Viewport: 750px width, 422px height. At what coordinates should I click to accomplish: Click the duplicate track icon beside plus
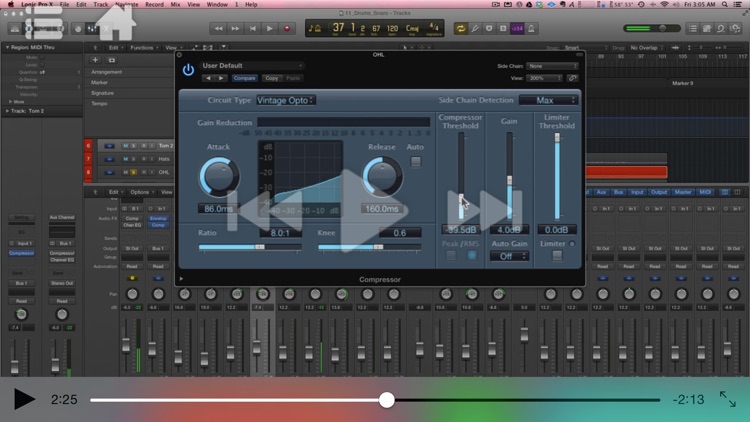(x=111, y=60)
